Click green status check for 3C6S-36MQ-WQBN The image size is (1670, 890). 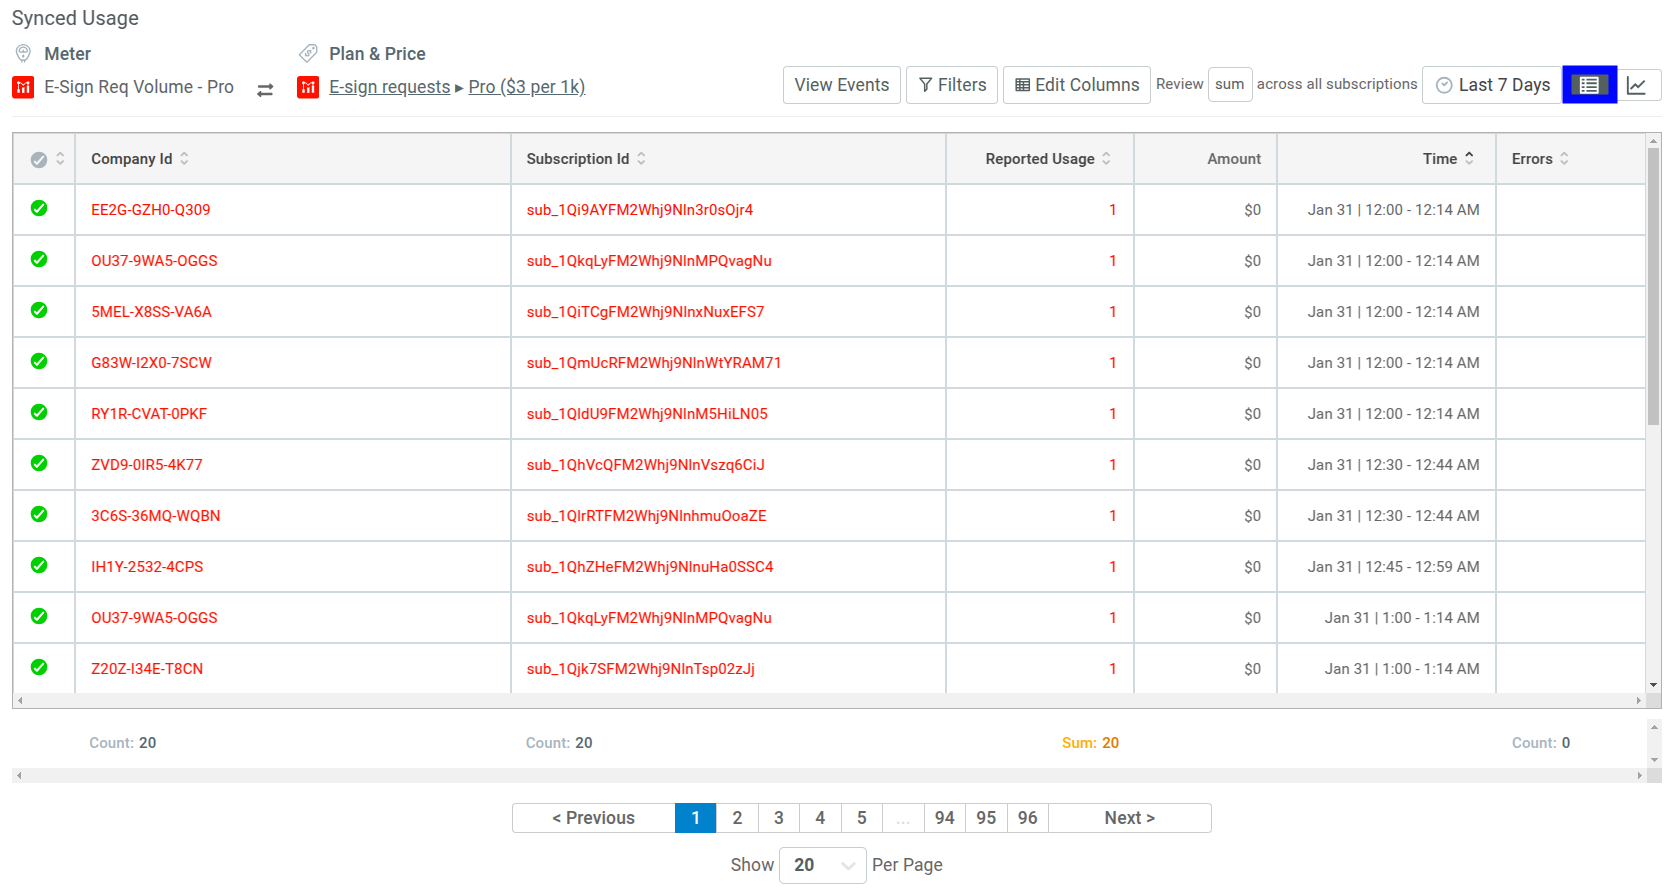pos(39,514)
